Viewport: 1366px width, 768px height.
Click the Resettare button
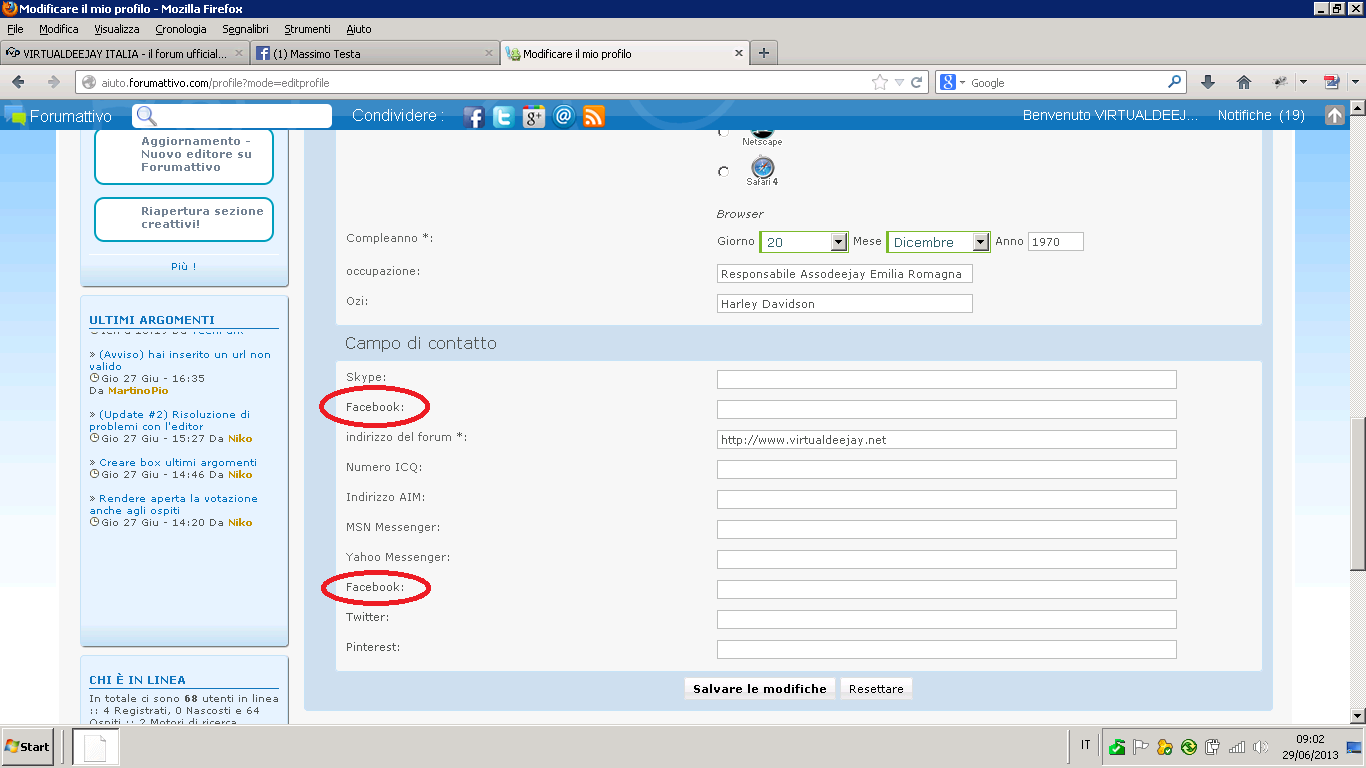(876, 689)
